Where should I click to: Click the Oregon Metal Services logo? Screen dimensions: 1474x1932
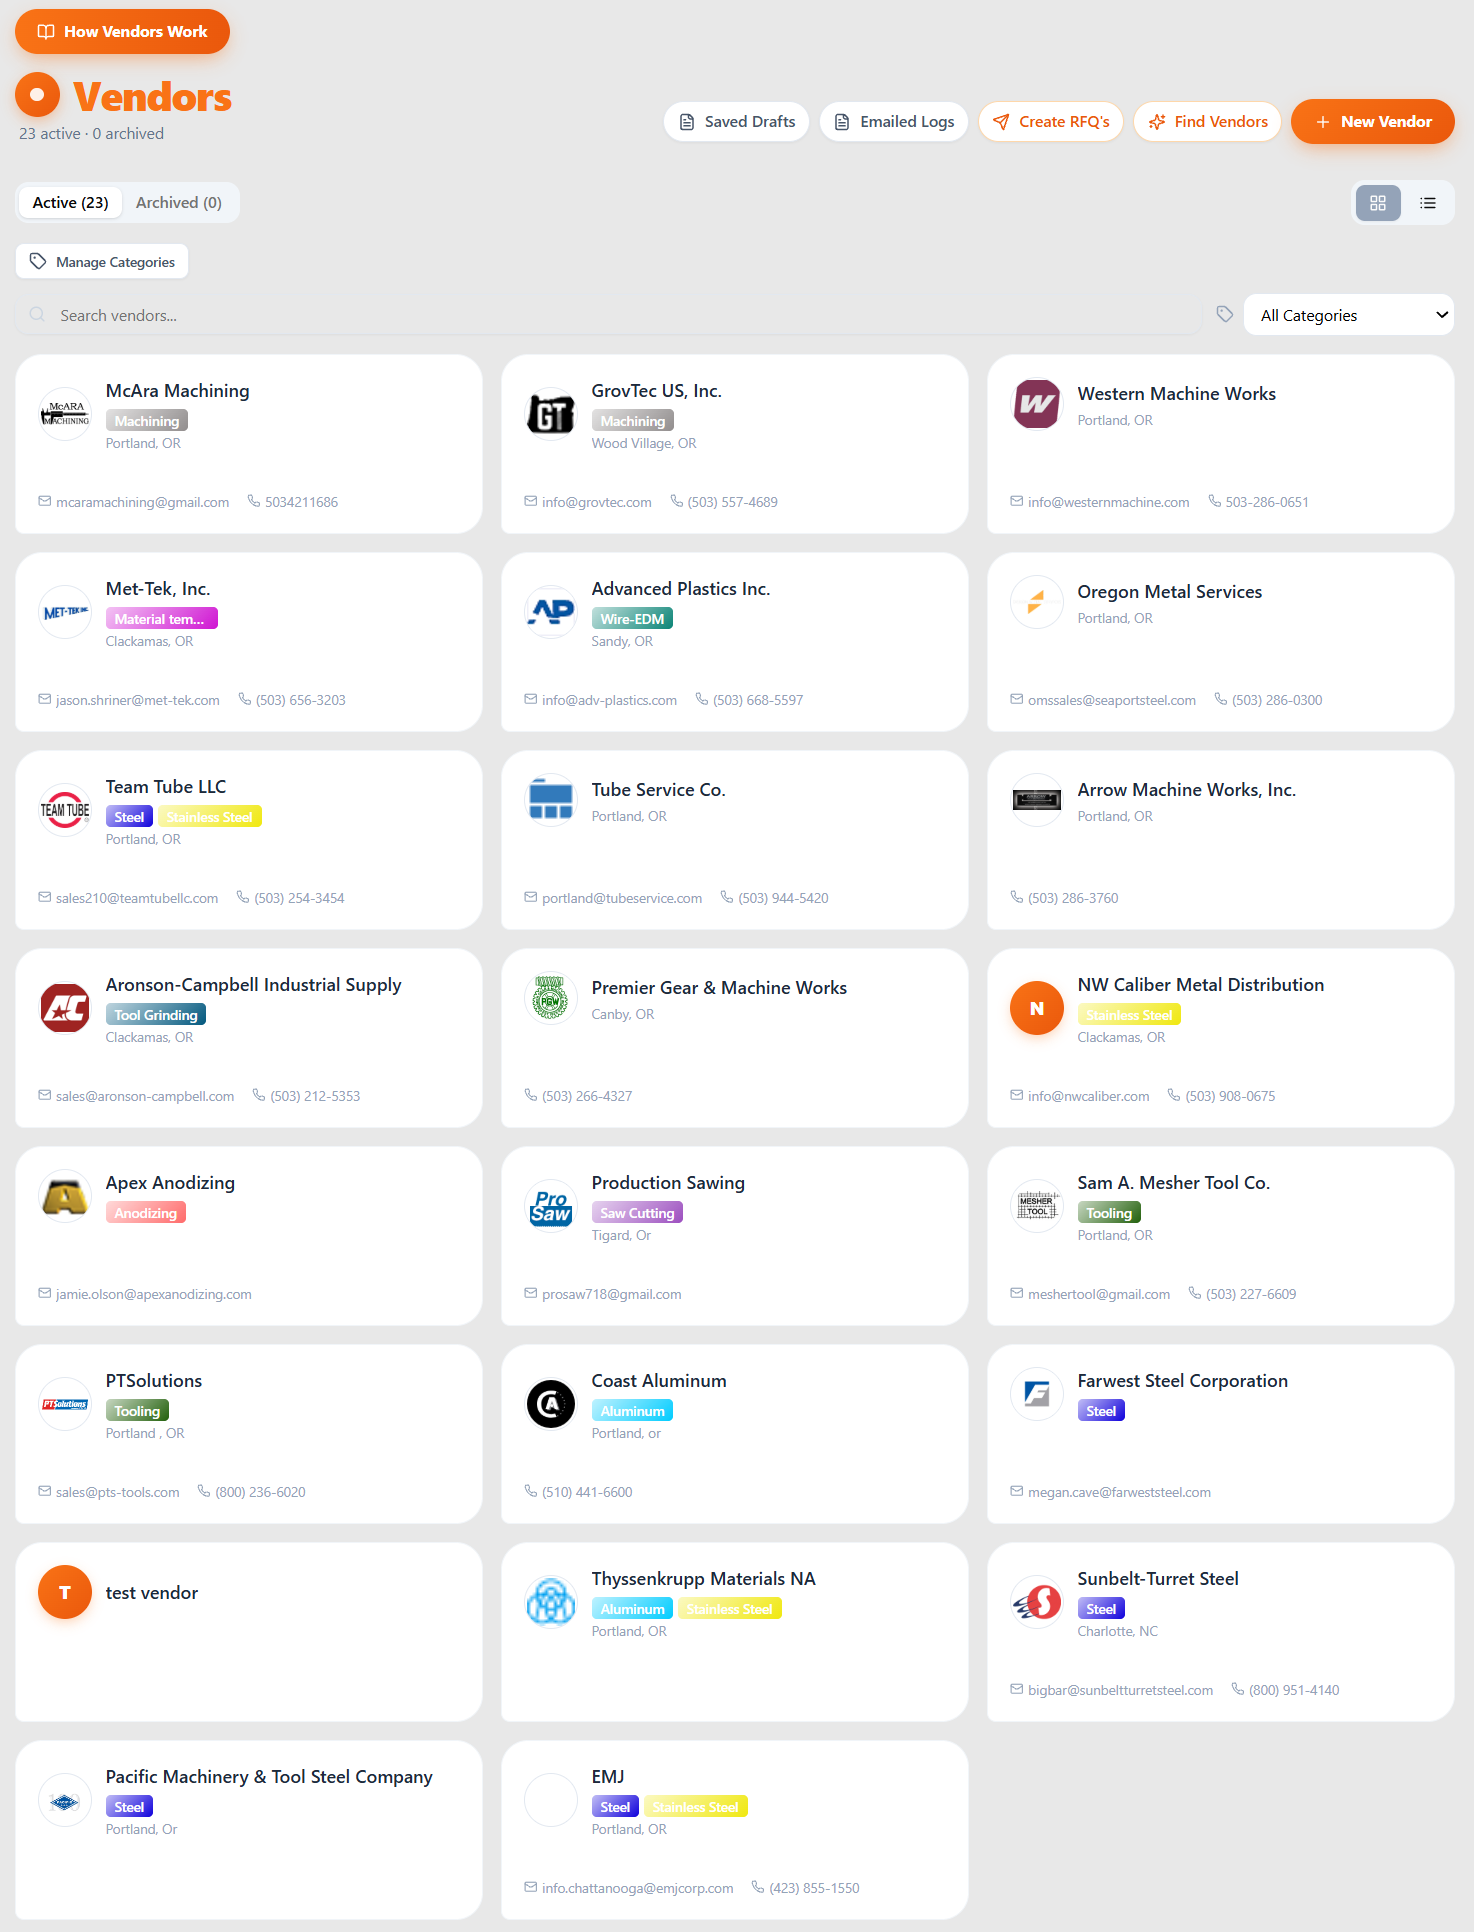pyautogui.click(x=1037, y=602)
